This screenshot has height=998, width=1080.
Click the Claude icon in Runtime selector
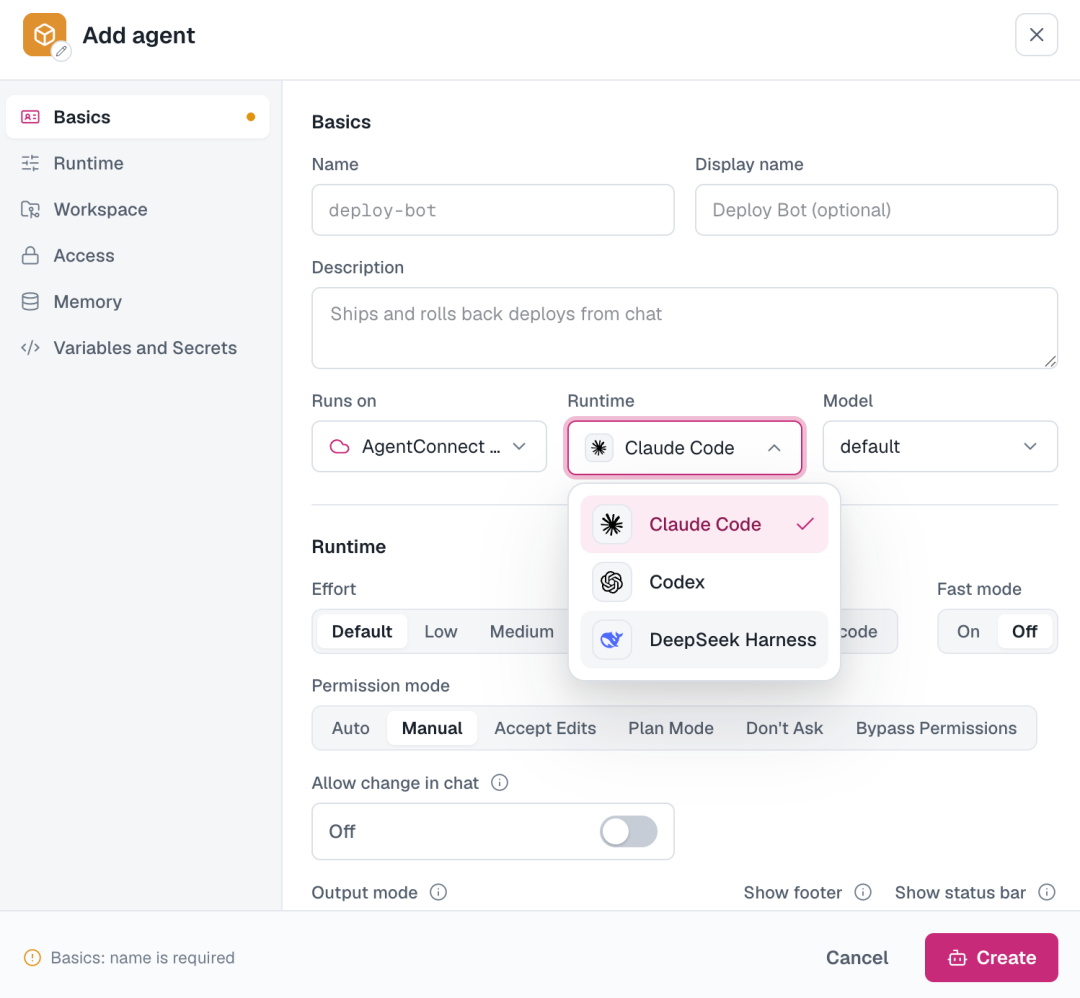coord(599,448)
